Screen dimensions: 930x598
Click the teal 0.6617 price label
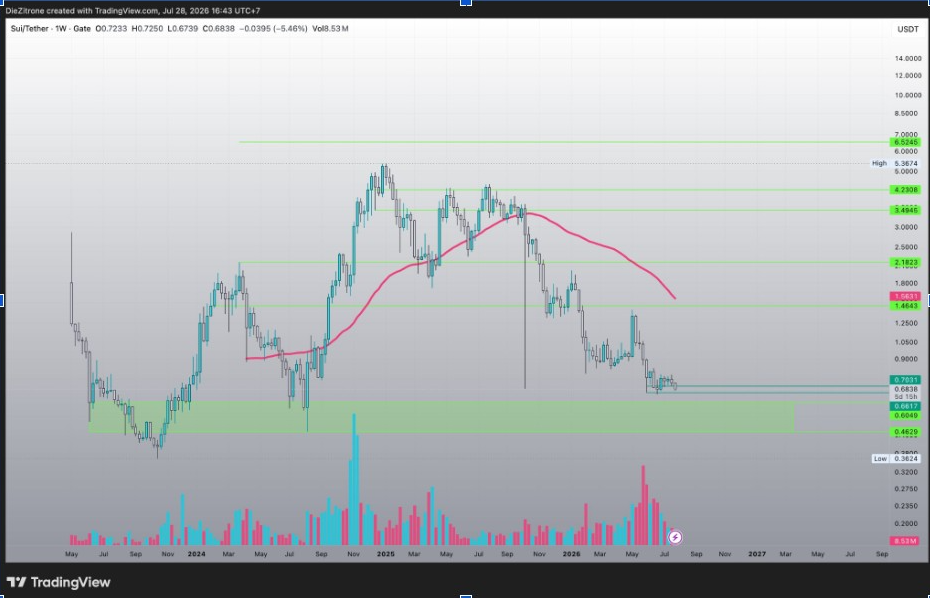coord(904,406)
